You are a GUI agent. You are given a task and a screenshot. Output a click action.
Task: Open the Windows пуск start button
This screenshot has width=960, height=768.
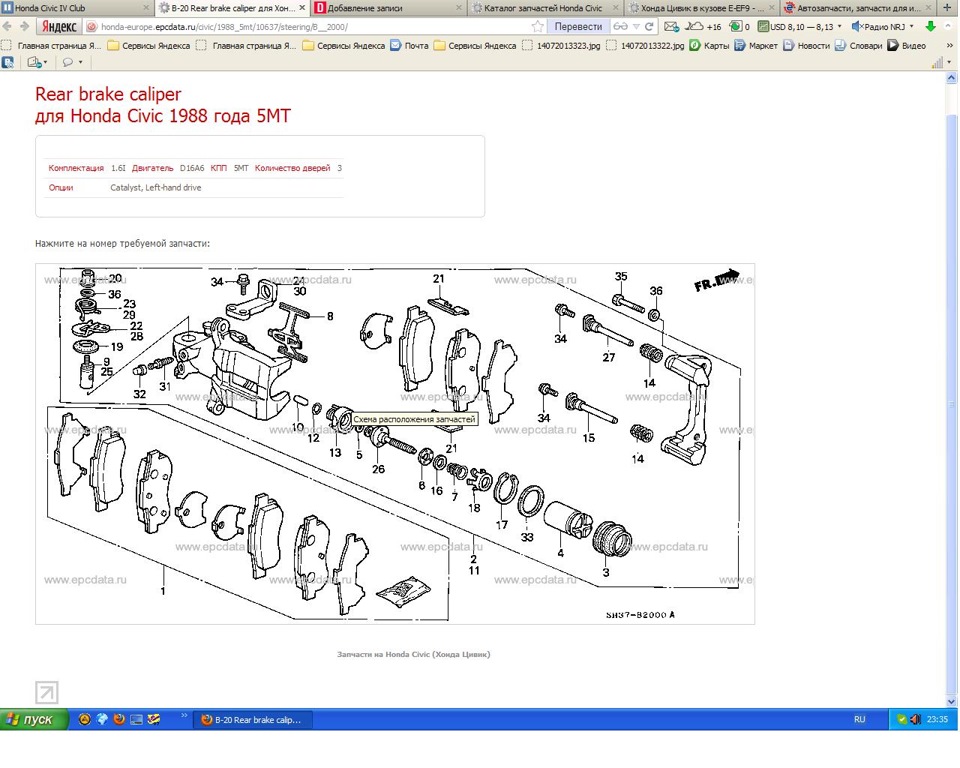pos(34,720)
